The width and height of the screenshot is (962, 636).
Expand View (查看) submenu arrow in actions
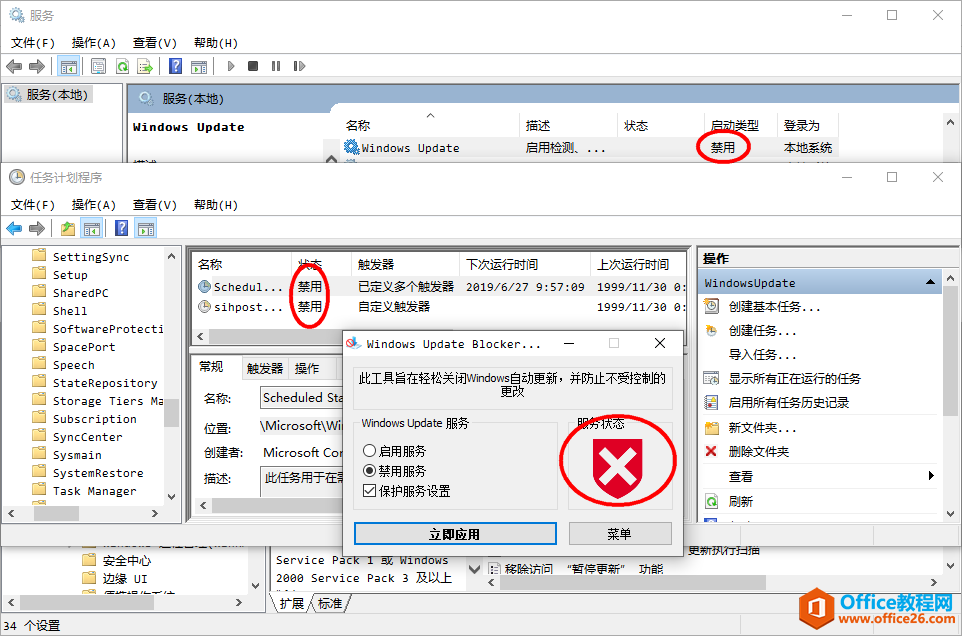click(x=931, y=476)
